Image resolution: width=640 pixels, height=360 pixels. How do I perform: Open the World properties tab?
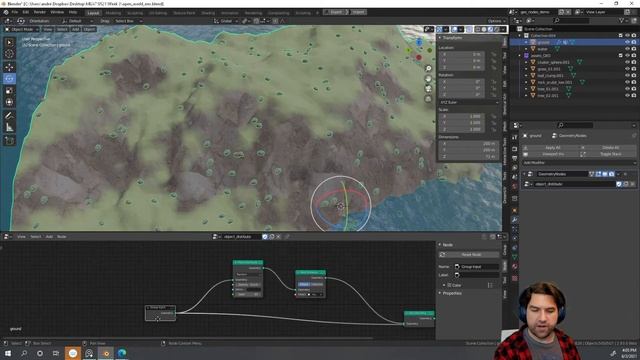[515, 187]
